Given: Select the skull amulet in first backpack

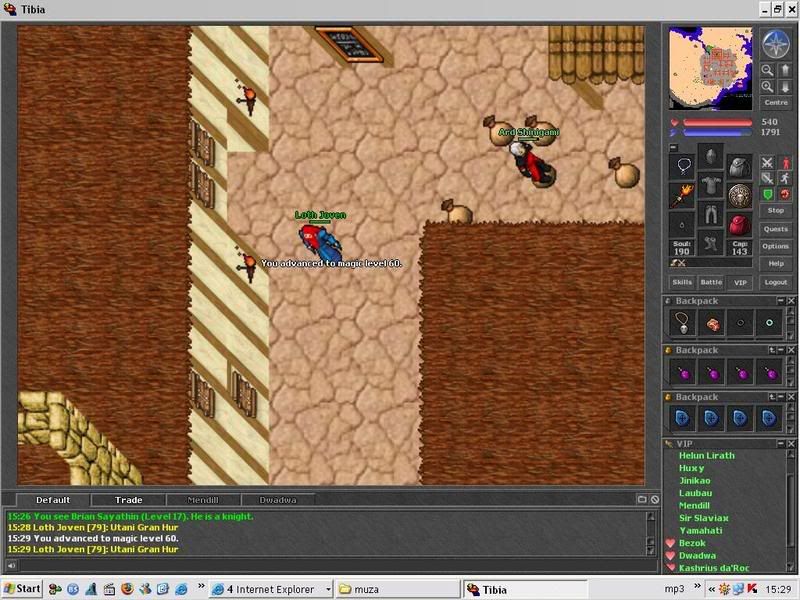Looking at the screenshot, I should point(683,323).
